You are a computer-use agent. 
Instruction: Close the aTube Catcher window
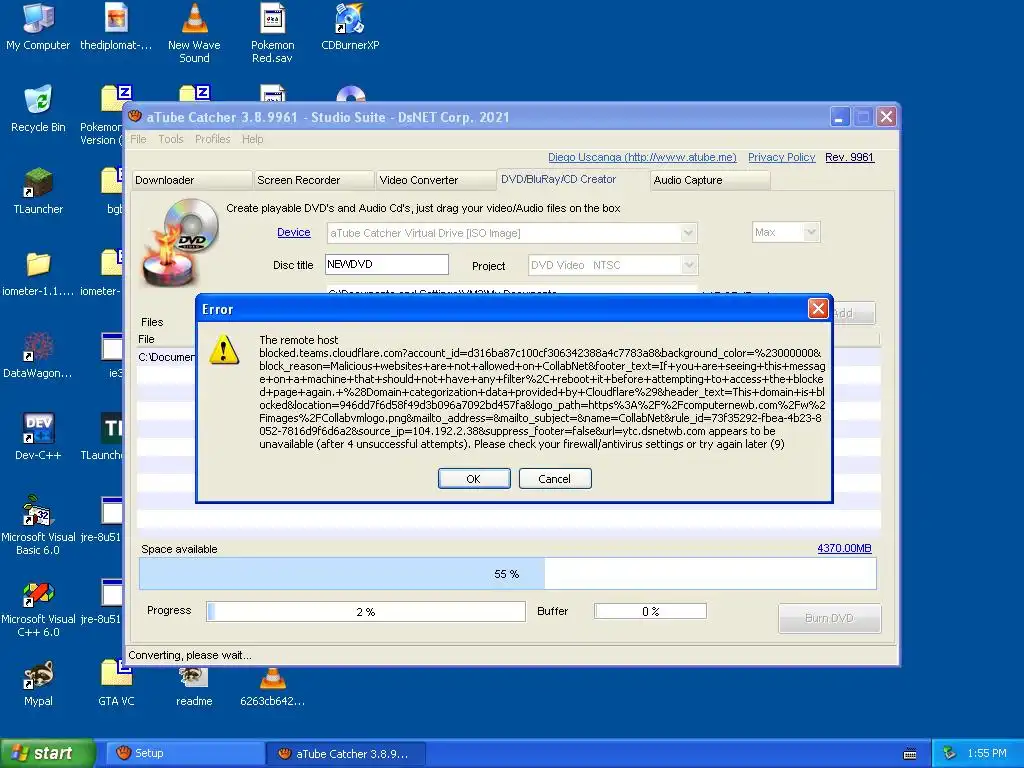pyautogui.click(x=886, y=117)
